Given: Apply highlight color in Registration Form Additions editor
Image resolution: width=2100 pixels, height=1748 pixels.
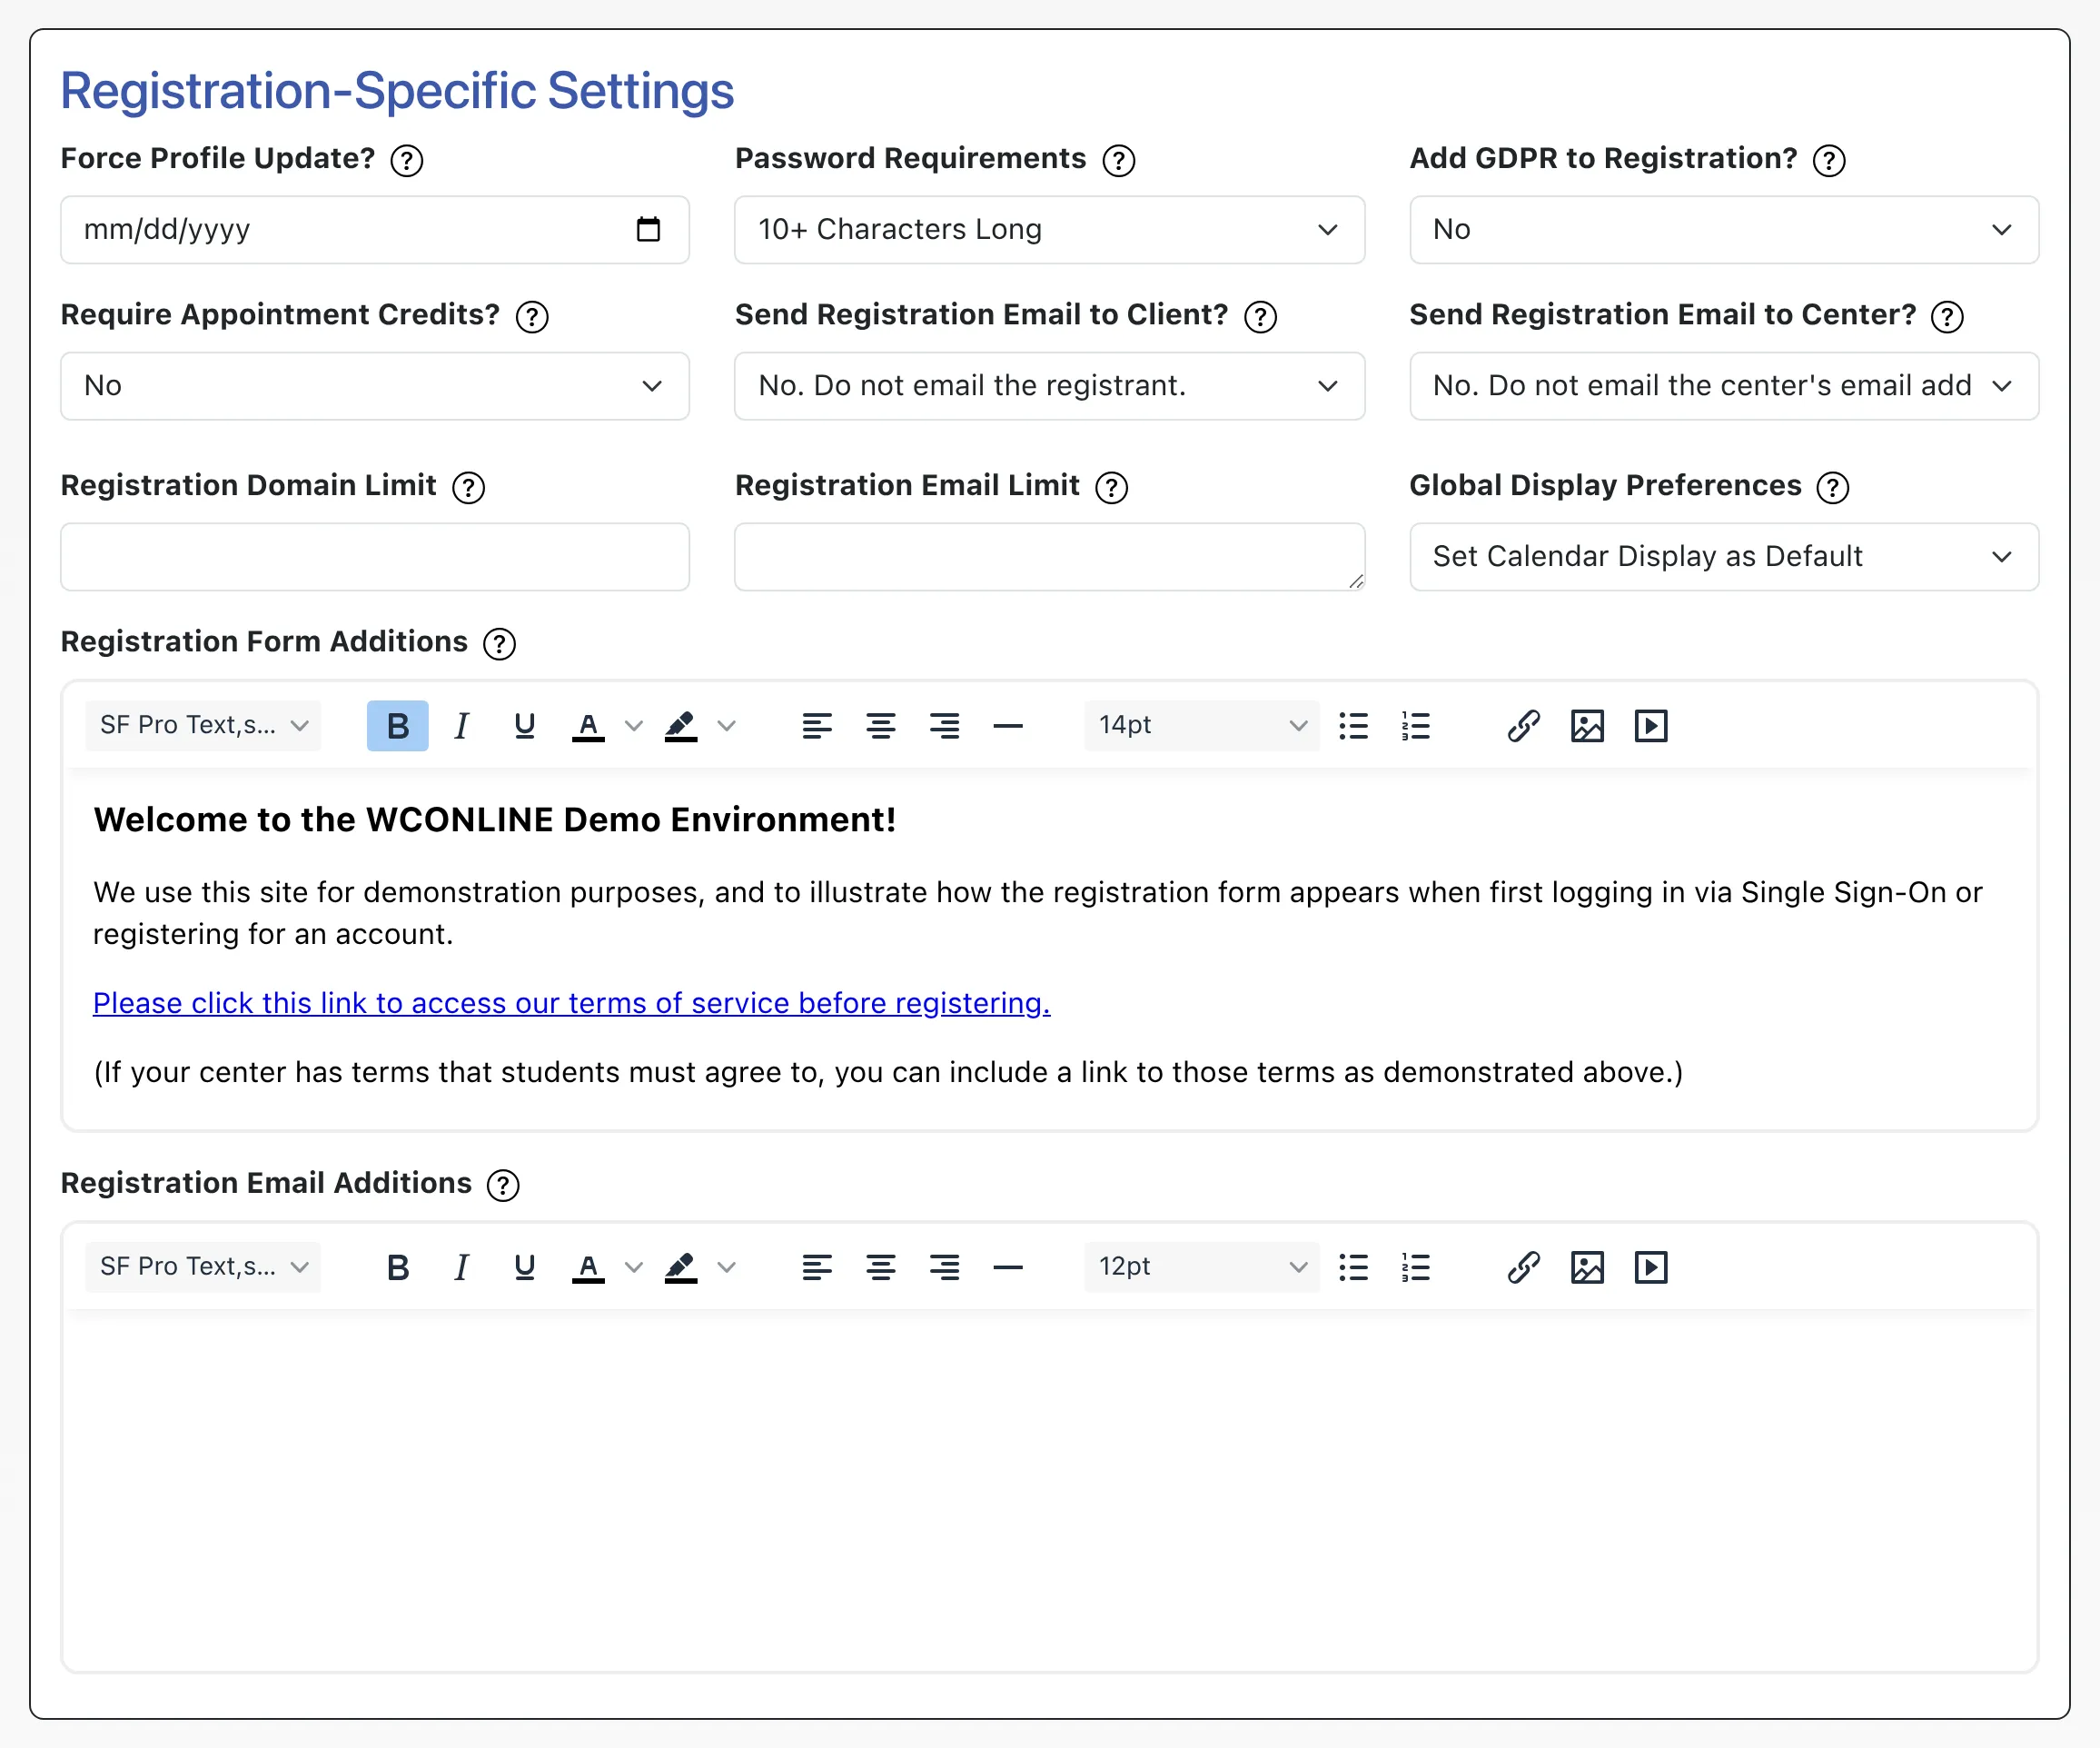Looking at the screenshot, I should tap(681, 725).
